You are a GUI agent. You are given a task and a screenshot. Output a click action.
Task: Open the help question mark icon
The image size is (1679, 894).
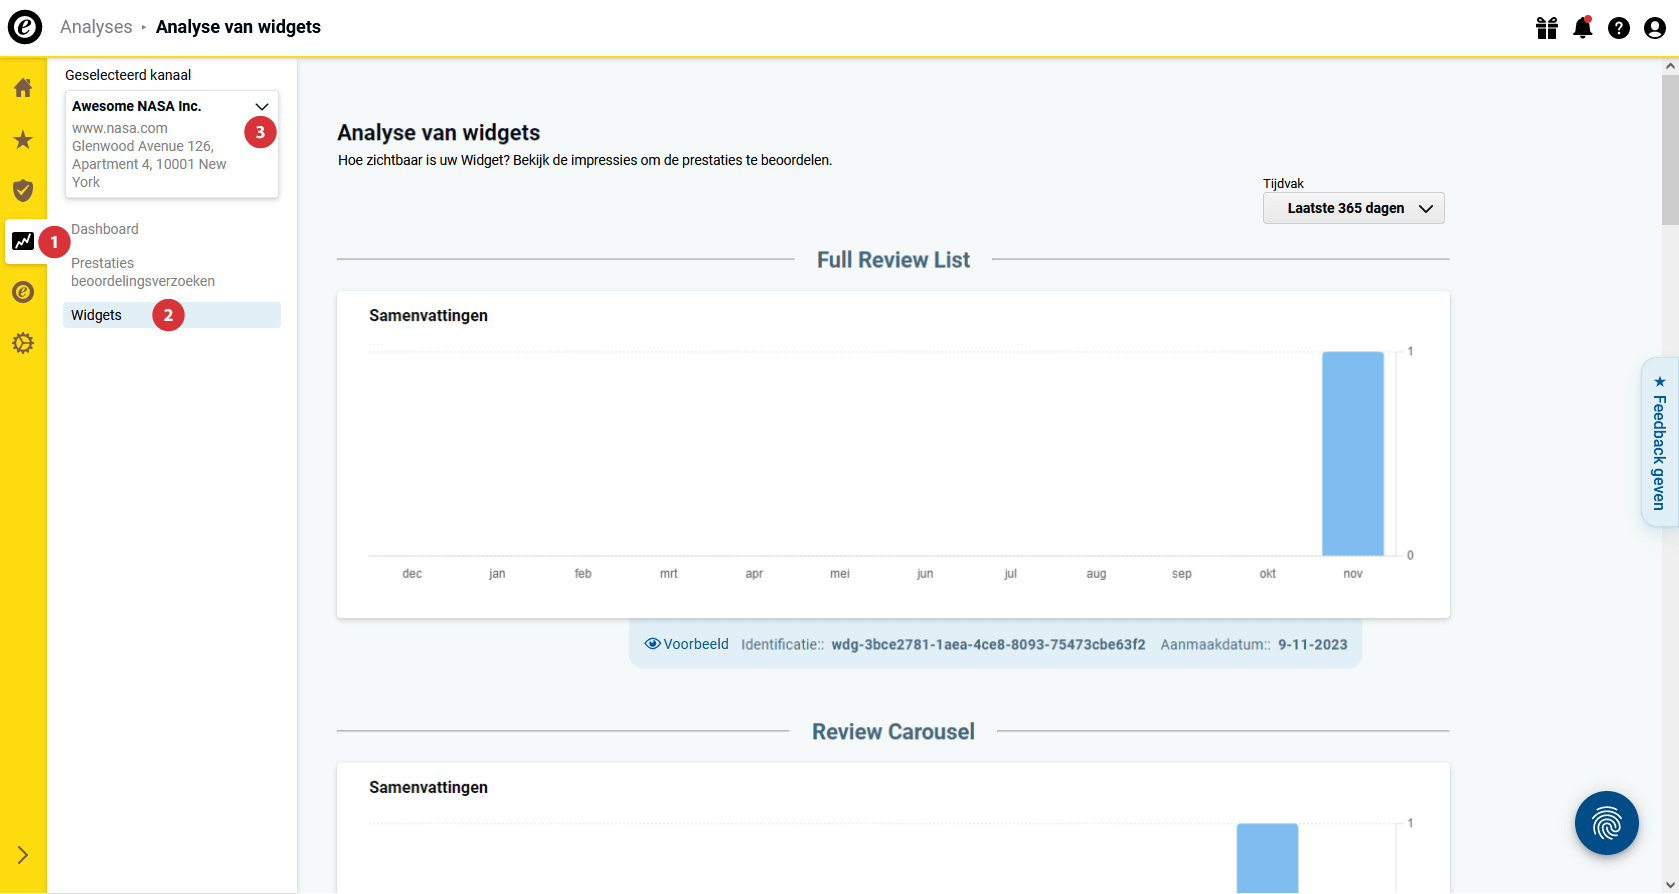pyautogui.click(x=1618, y=28)
